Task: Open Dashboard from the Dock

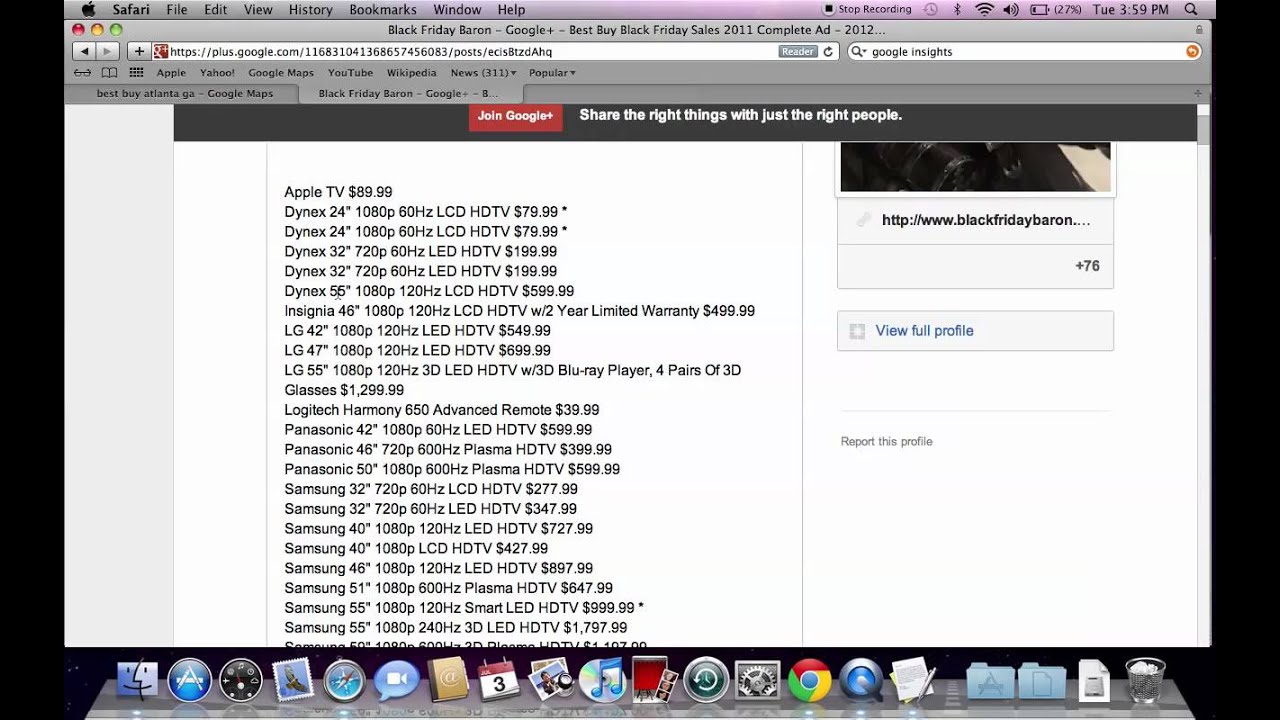Action: (241, 682)
